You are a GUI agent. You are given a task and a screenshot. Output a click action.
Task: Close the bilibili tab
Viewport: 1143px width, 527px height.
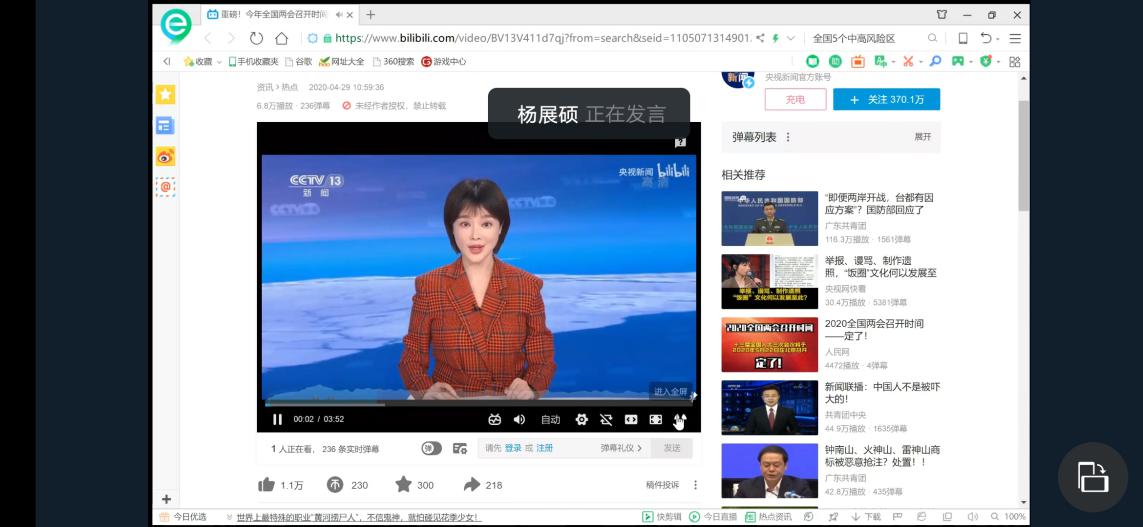[x=350, y=15]
